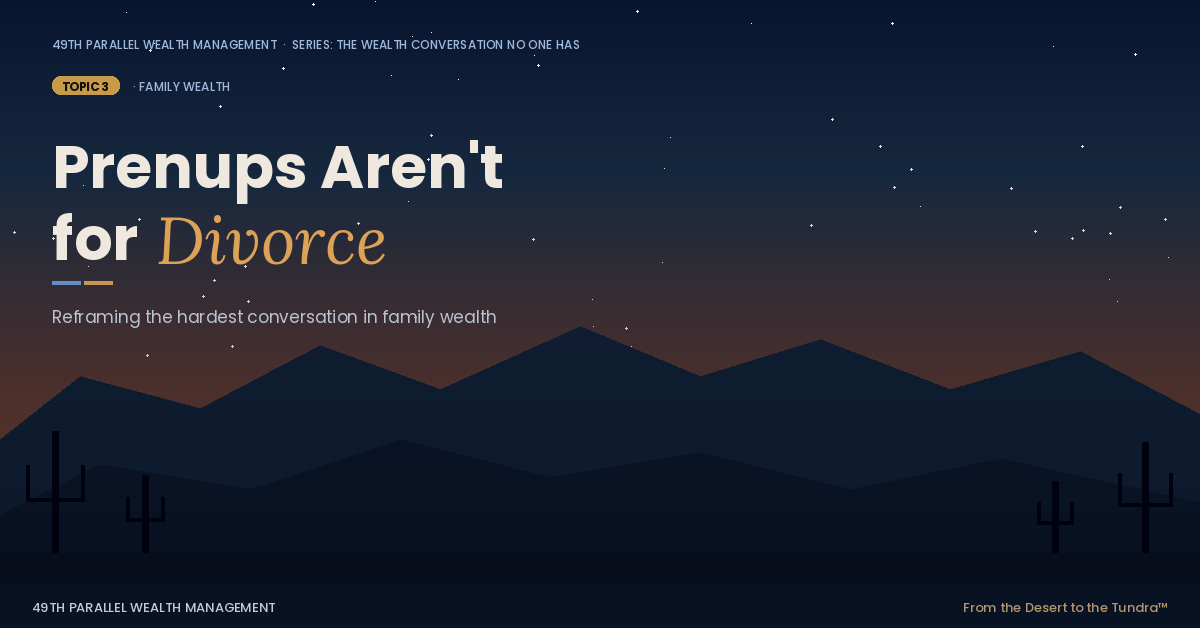Viewport: 1200px width, 628px height.
Task: Click the small cactus on the right side
Action: [x=1055, y=515]
